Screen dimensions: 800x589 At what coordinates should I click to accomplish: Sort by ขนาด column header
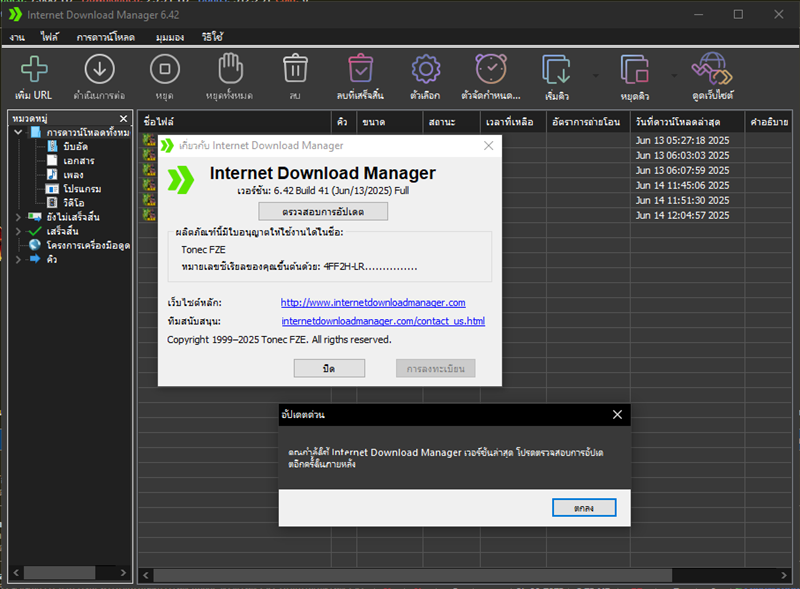click(390, 121)
